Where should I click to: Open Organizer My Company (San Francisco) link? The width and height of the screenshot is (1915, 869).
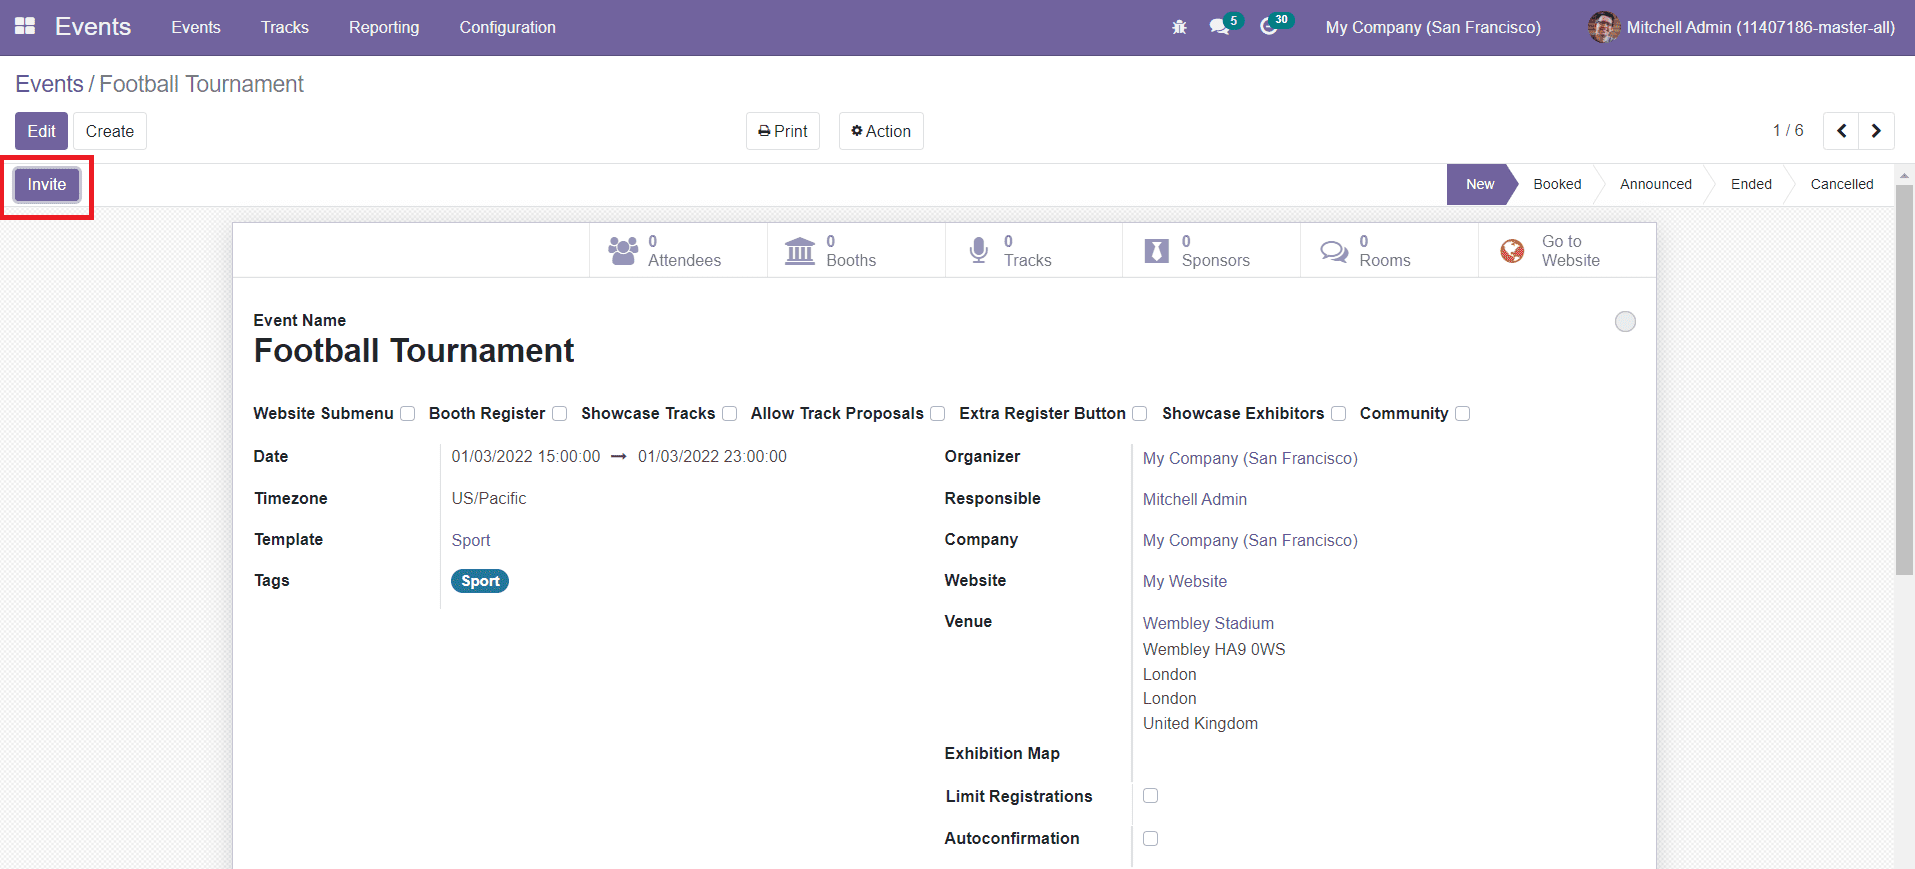click(1250, 458)
